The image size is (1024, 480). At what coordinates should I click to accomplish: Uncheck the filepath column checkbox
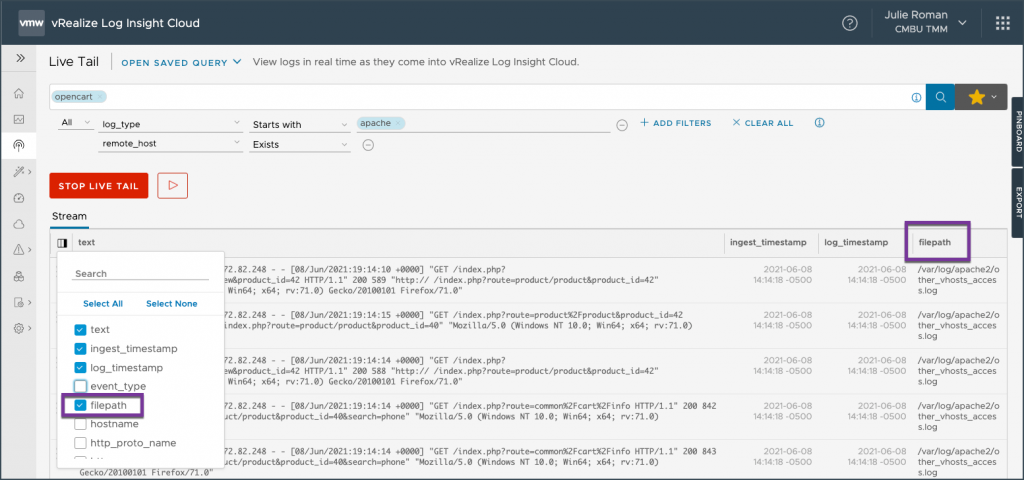point(80,405)
